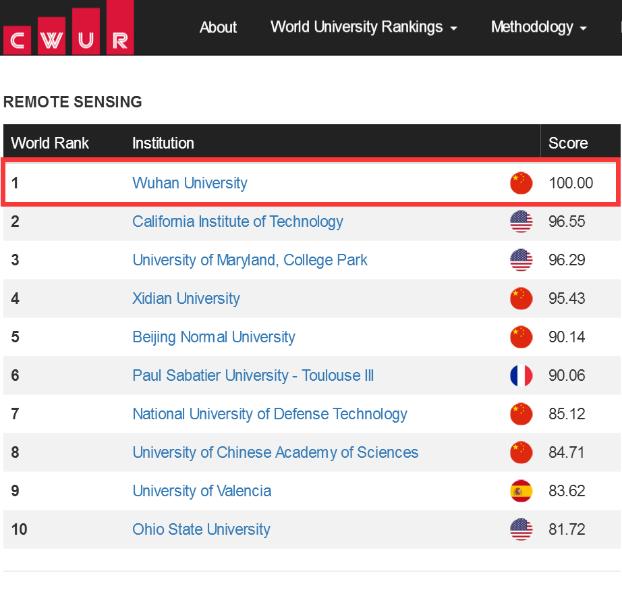This screenshot has height=609, width=622.
Task: Click China flag beside Wuhan University
Action: point(521,183)
